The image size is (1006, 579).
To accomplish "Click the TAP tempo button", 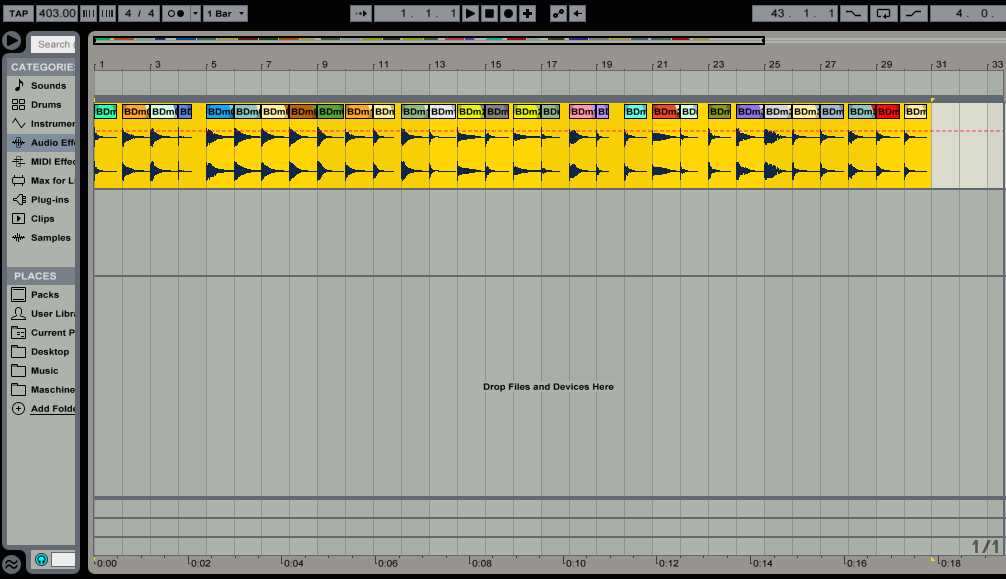I will [17, 13].
